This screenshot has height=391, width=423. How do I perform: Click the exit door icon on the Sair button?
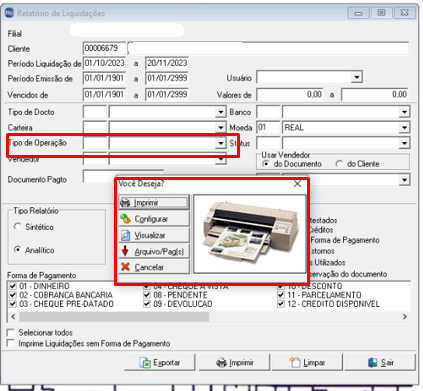(373, 362)
